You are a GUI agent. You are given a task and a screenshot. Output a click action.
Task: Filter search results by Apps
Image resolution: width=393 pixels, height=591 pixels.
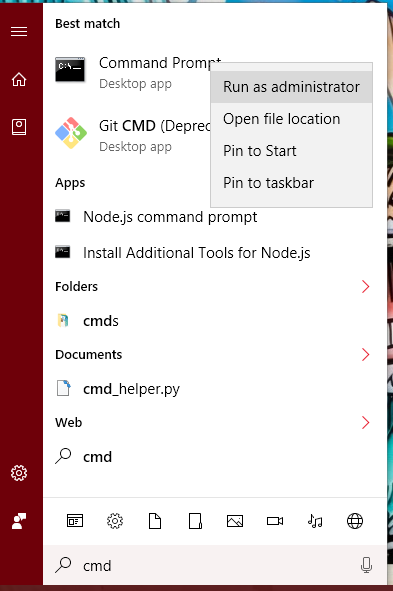click(75, 521)
